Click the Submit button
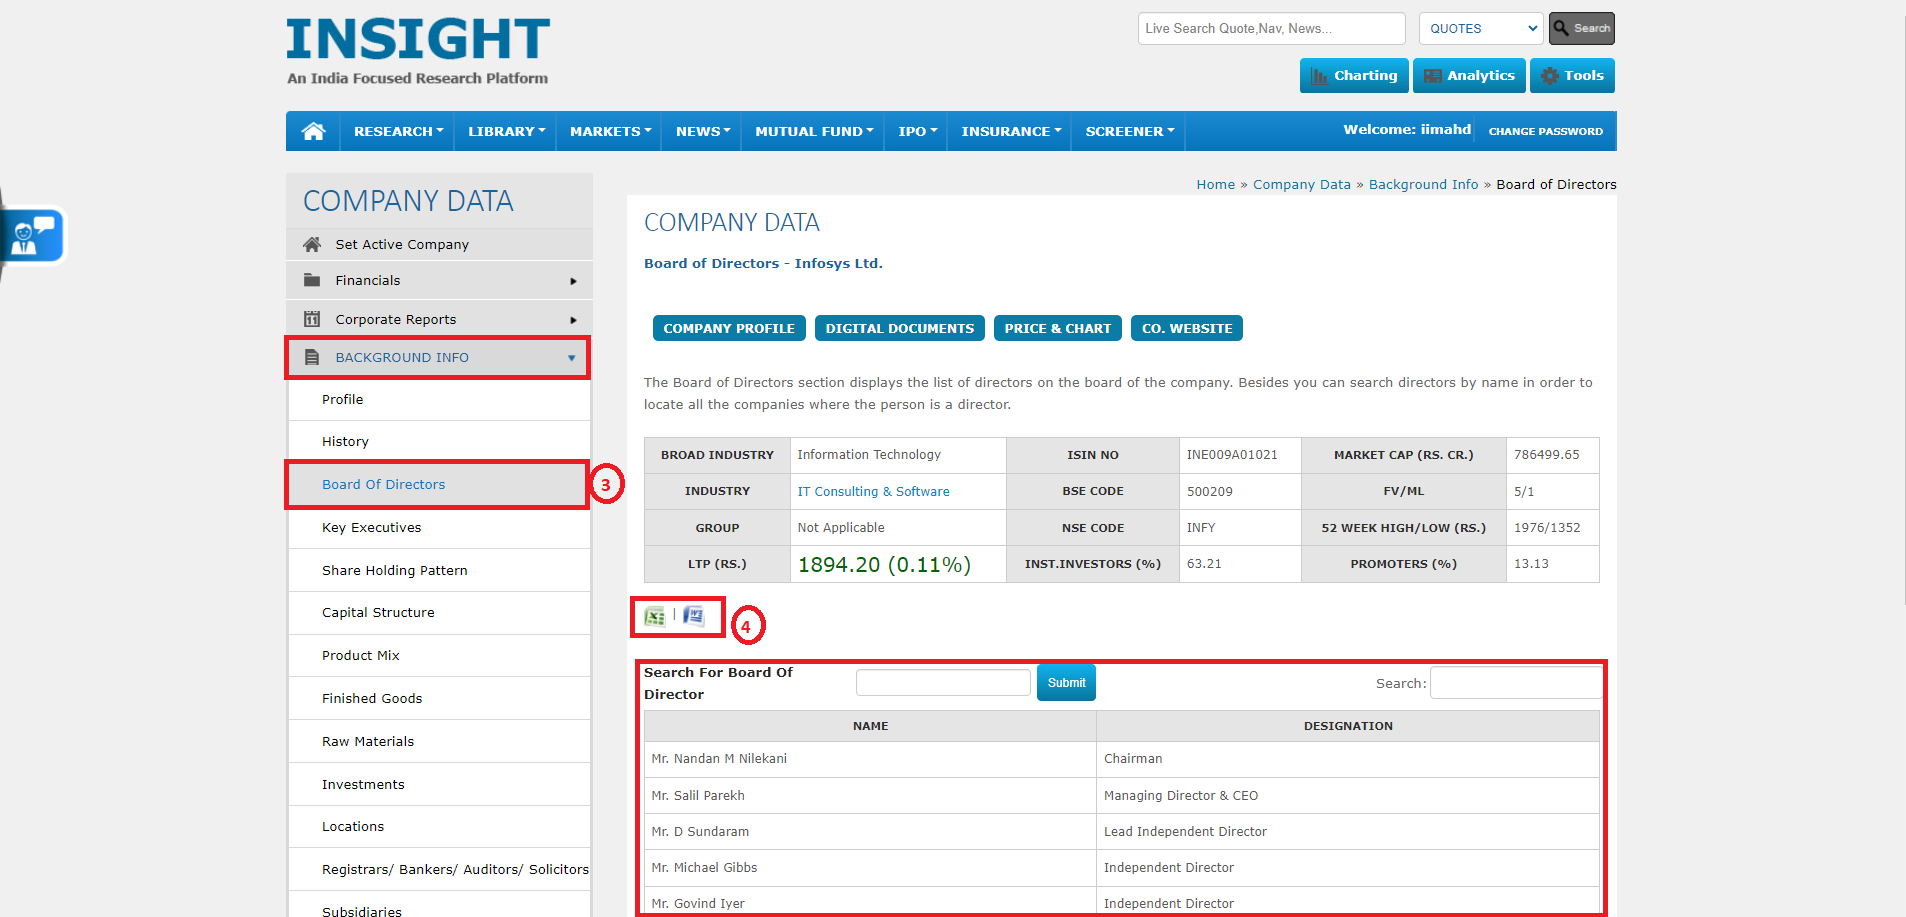The image size is (1906, 917). pos(1066,683)
